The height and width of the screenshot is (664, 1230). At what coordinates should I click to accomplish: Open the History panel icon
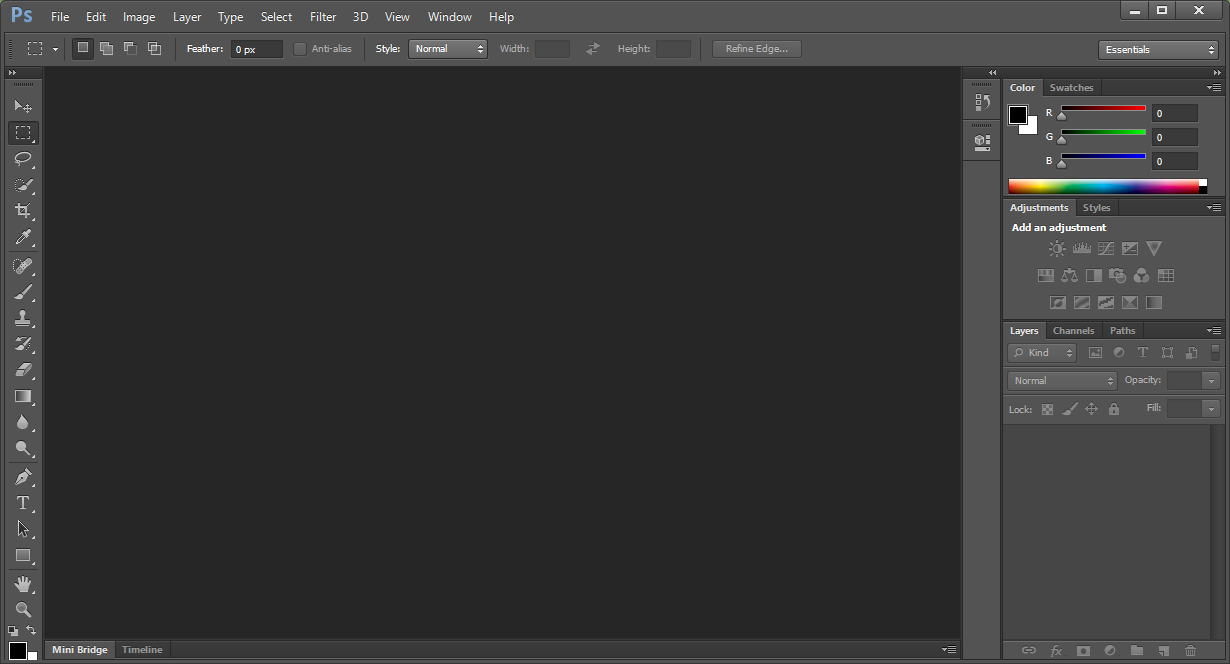982,102
